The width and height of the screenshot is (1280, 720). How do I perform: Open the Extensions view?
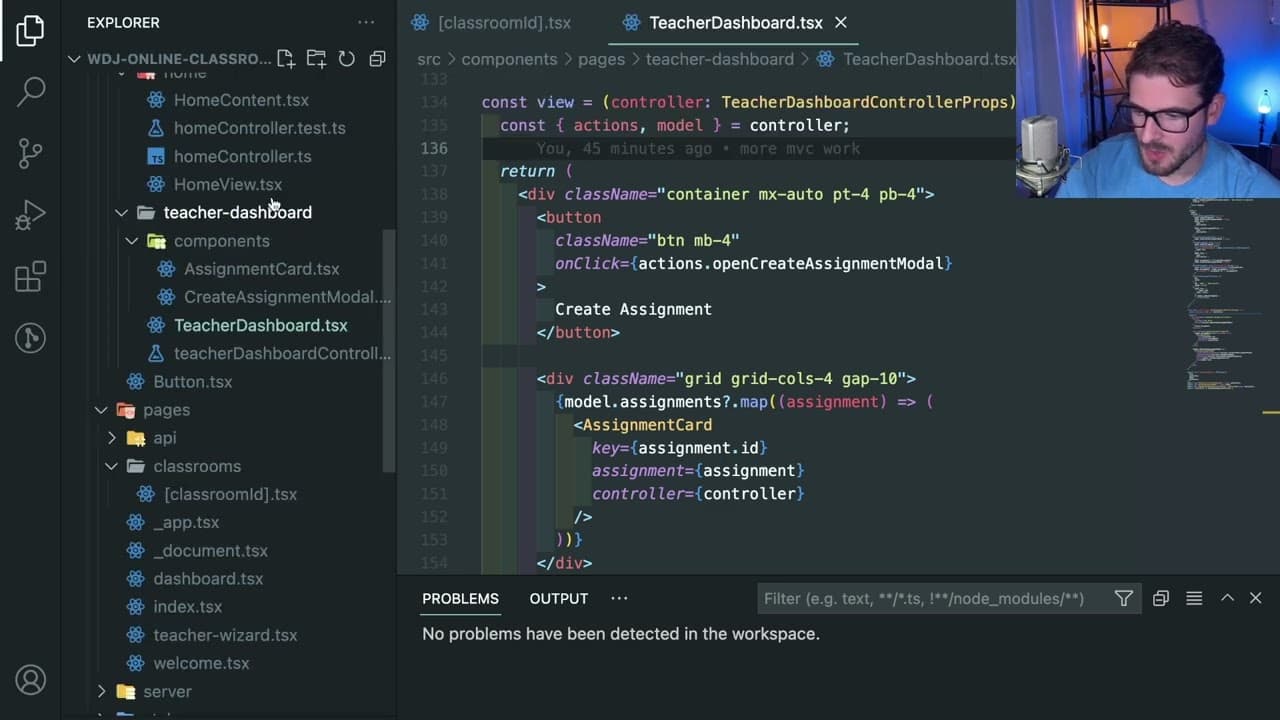30,276
